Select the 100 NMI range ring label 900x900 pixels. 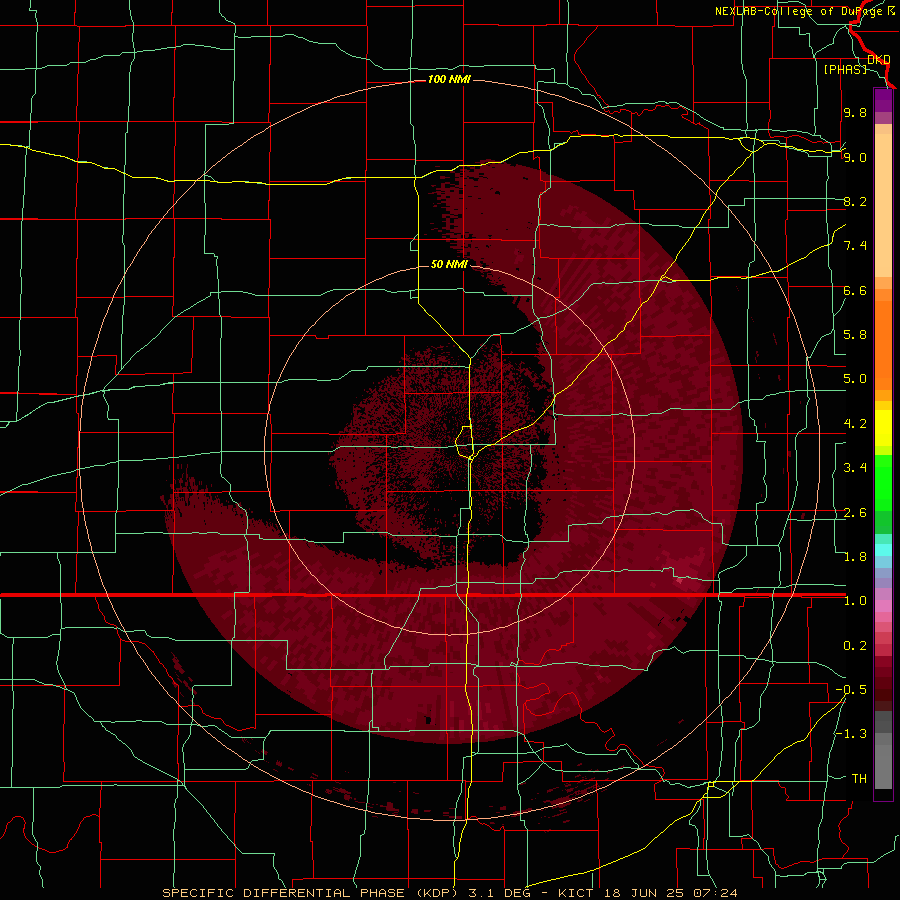[449, 79]
